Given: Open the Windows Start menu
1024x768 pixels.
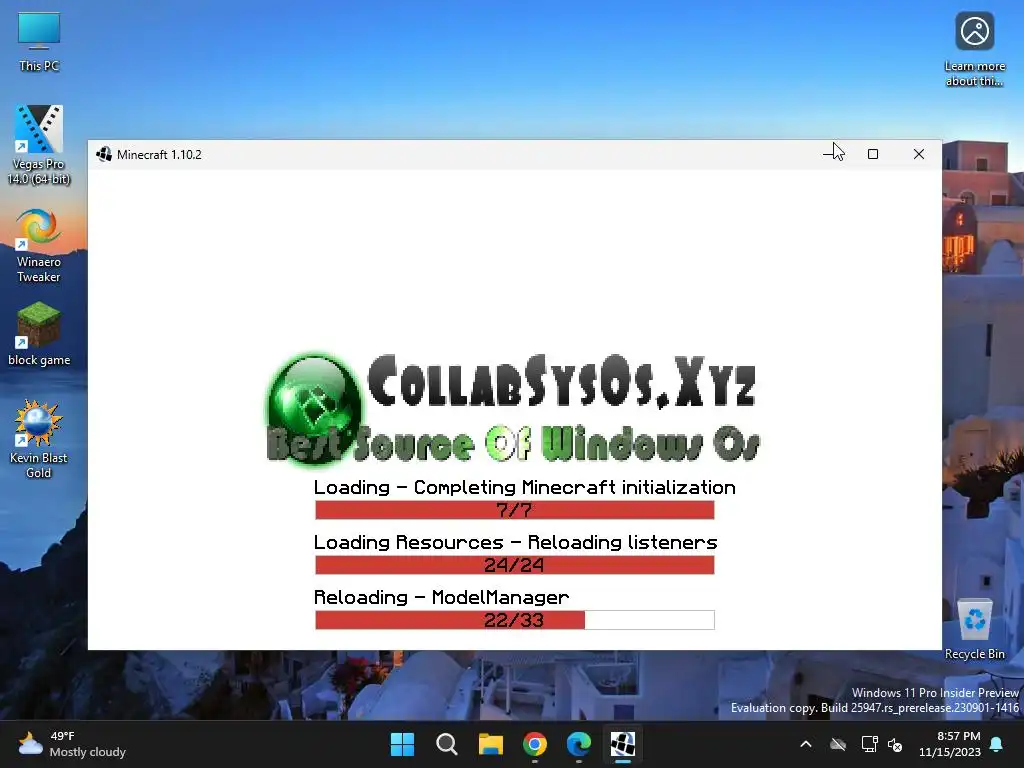Looking at the screenshot, I should (402, 744).
